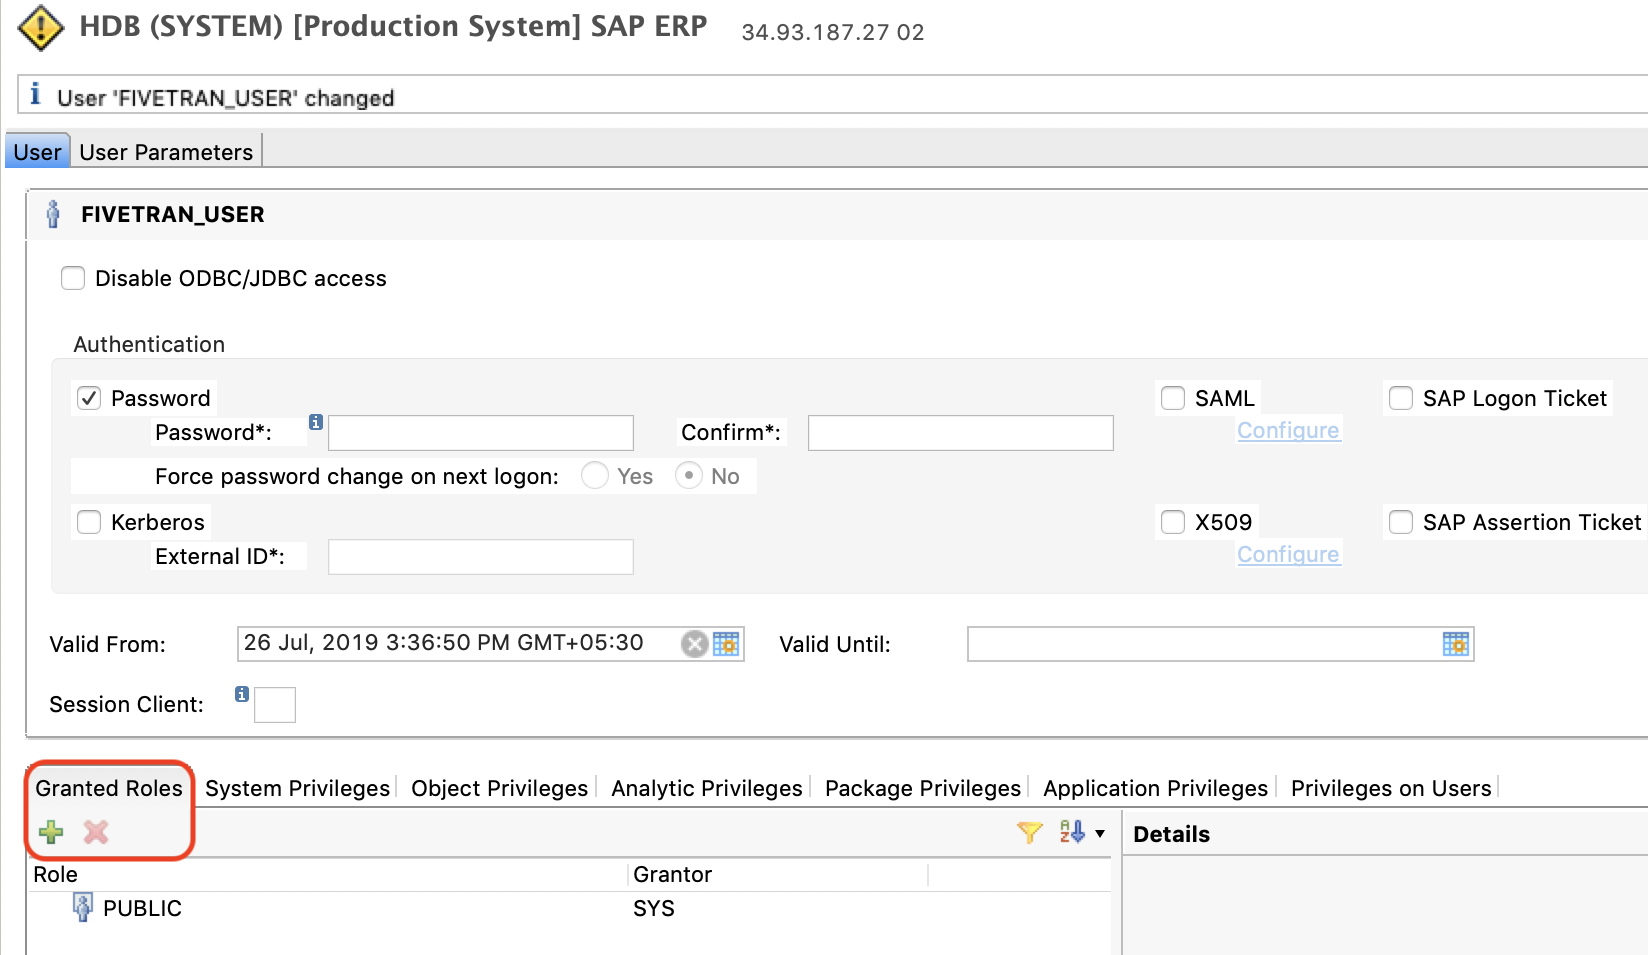Viewport: 1648px width, 955px height.
Task: Click into the External ID field
Action: (481, 557)
